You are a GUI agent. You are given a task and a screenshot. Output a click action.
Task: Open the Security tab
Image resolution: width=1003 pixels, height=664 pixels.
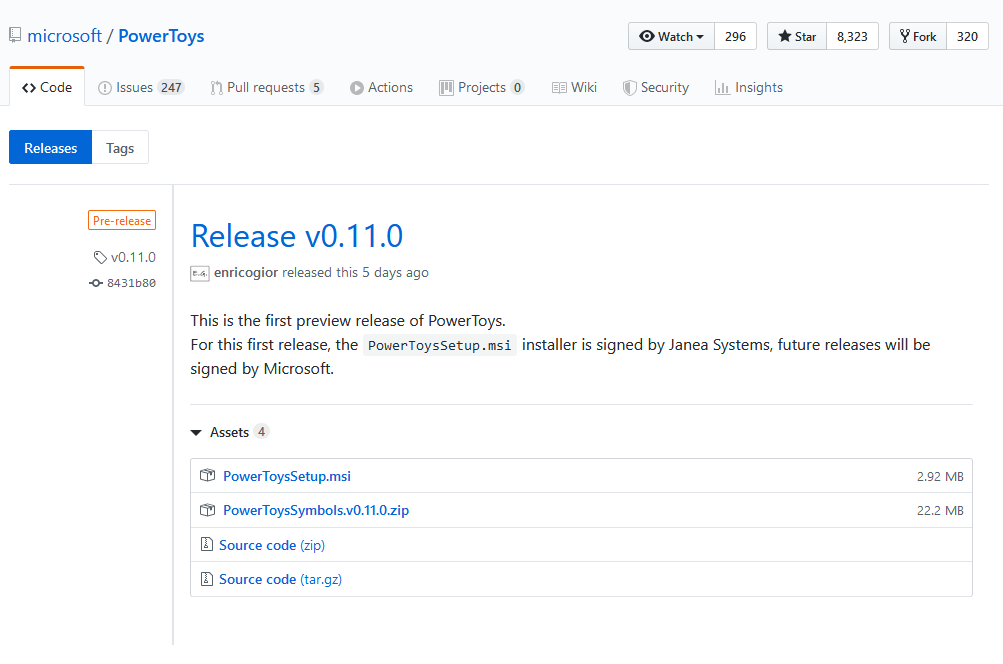[x=656, y=88]
